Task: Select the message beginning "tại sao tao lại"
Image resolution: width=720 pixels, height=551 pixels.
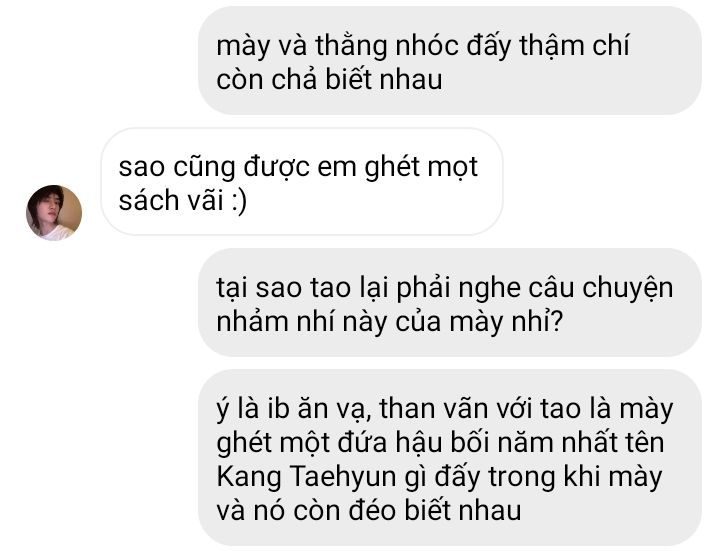Action: click(450, 303)
